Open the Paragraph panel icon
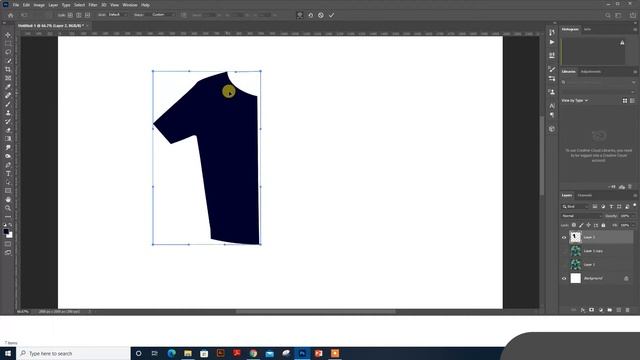The width and height of the screenshot is (640, 360). [552, 115]
